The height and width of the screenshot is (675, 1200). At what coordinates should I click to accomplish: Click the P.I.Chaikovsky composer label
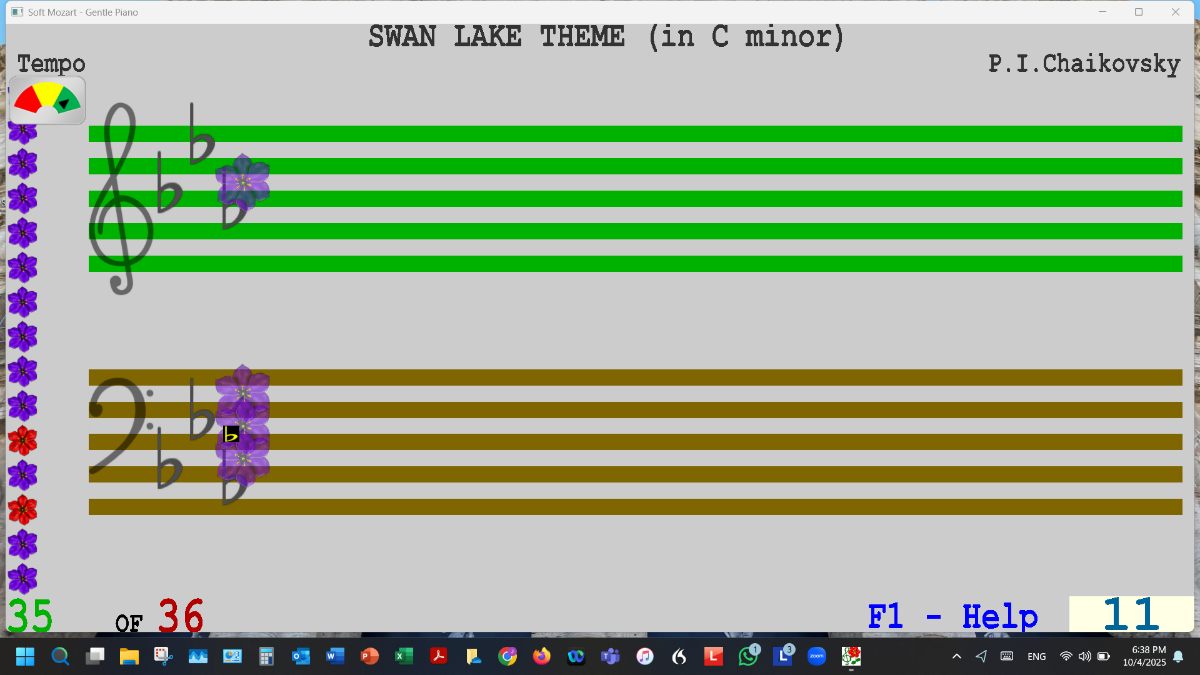(x=1084, y=64)
